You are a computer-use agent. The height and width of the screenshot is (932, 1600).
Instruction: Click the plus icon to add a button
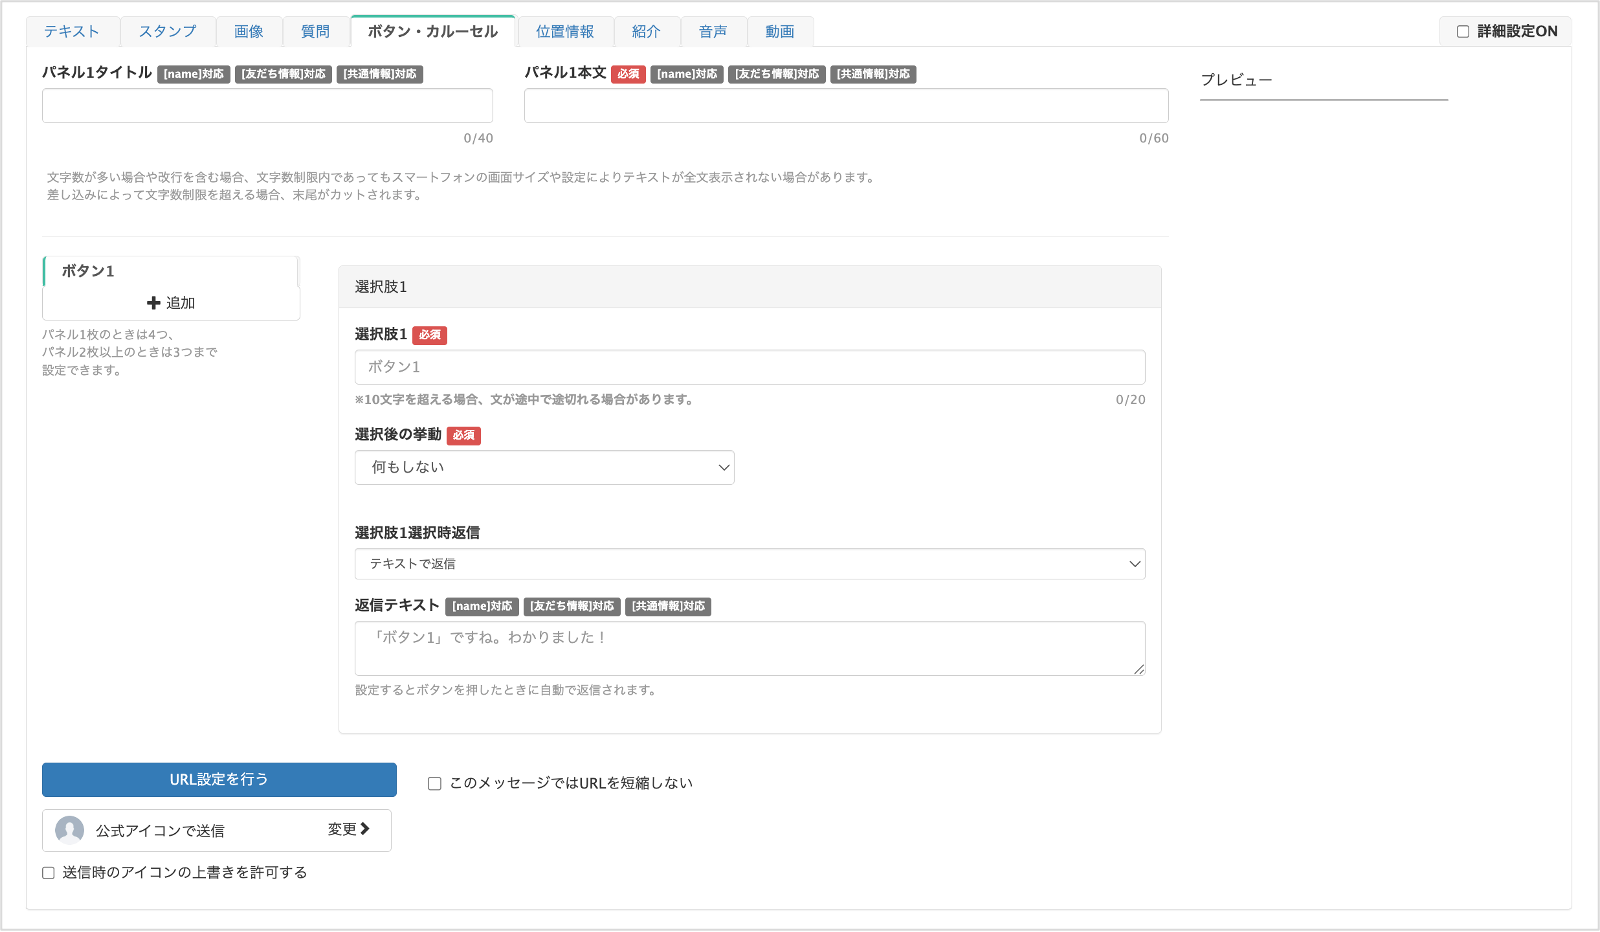pos(154,303)
